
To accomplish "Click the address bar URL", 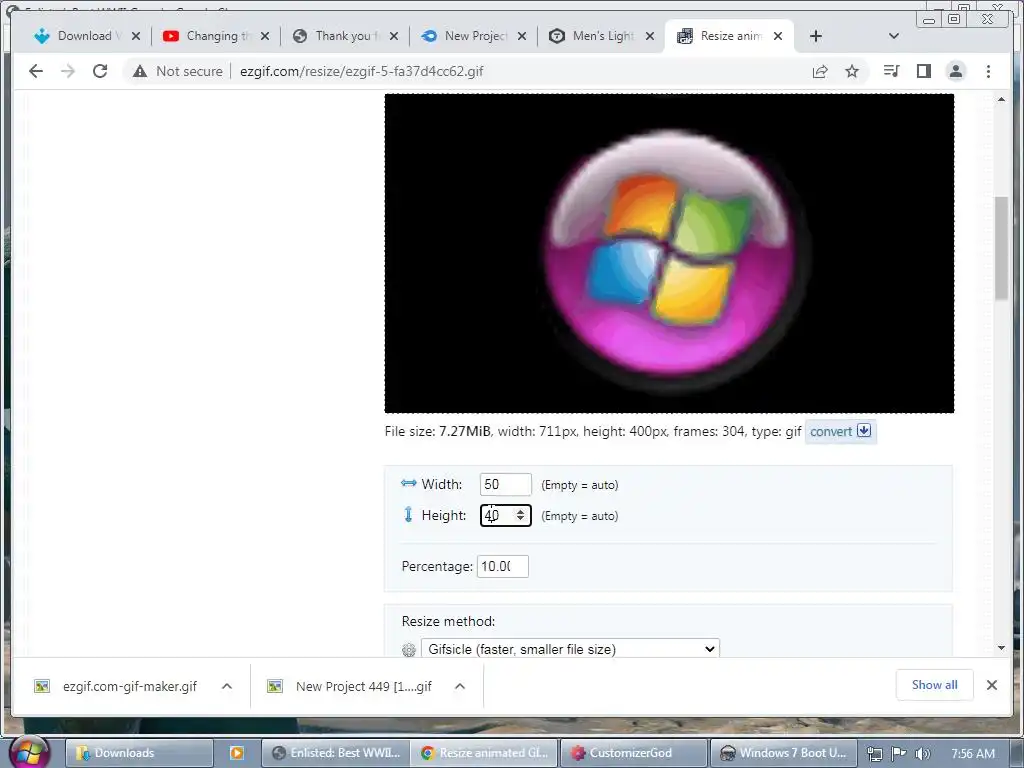I will point(361,71).
